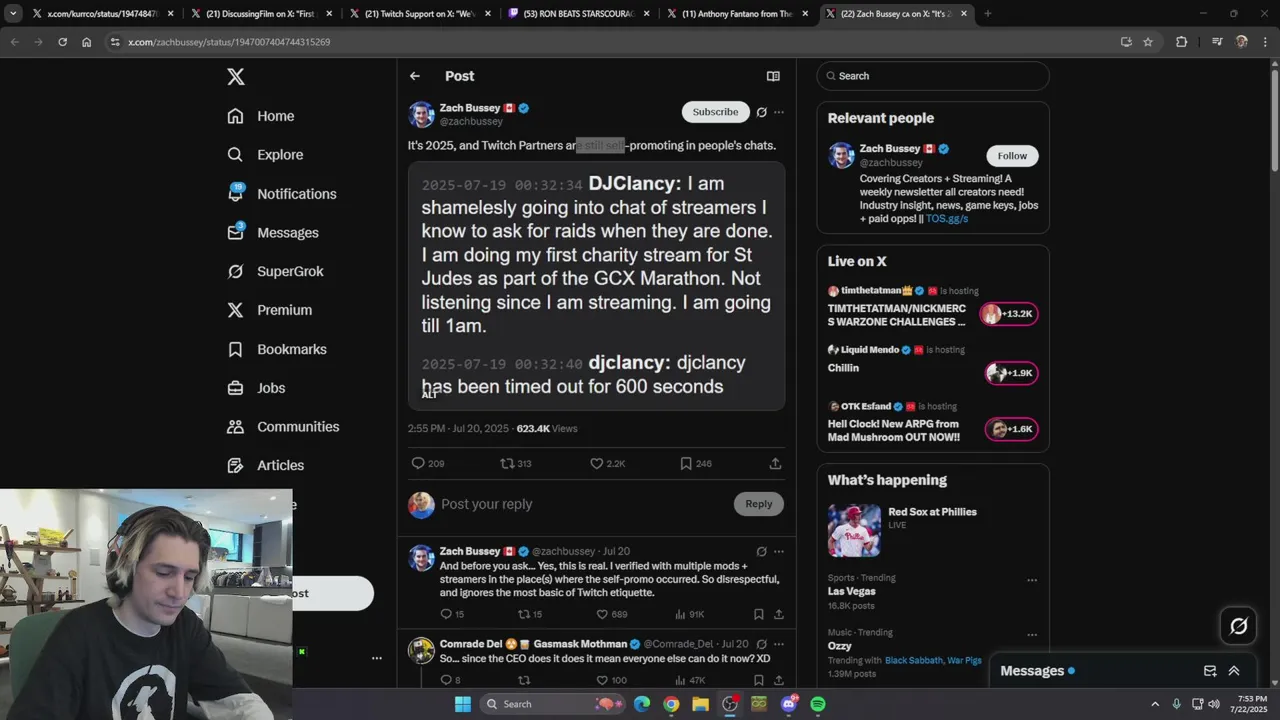Repost the main post showing 313

point(516,463)
